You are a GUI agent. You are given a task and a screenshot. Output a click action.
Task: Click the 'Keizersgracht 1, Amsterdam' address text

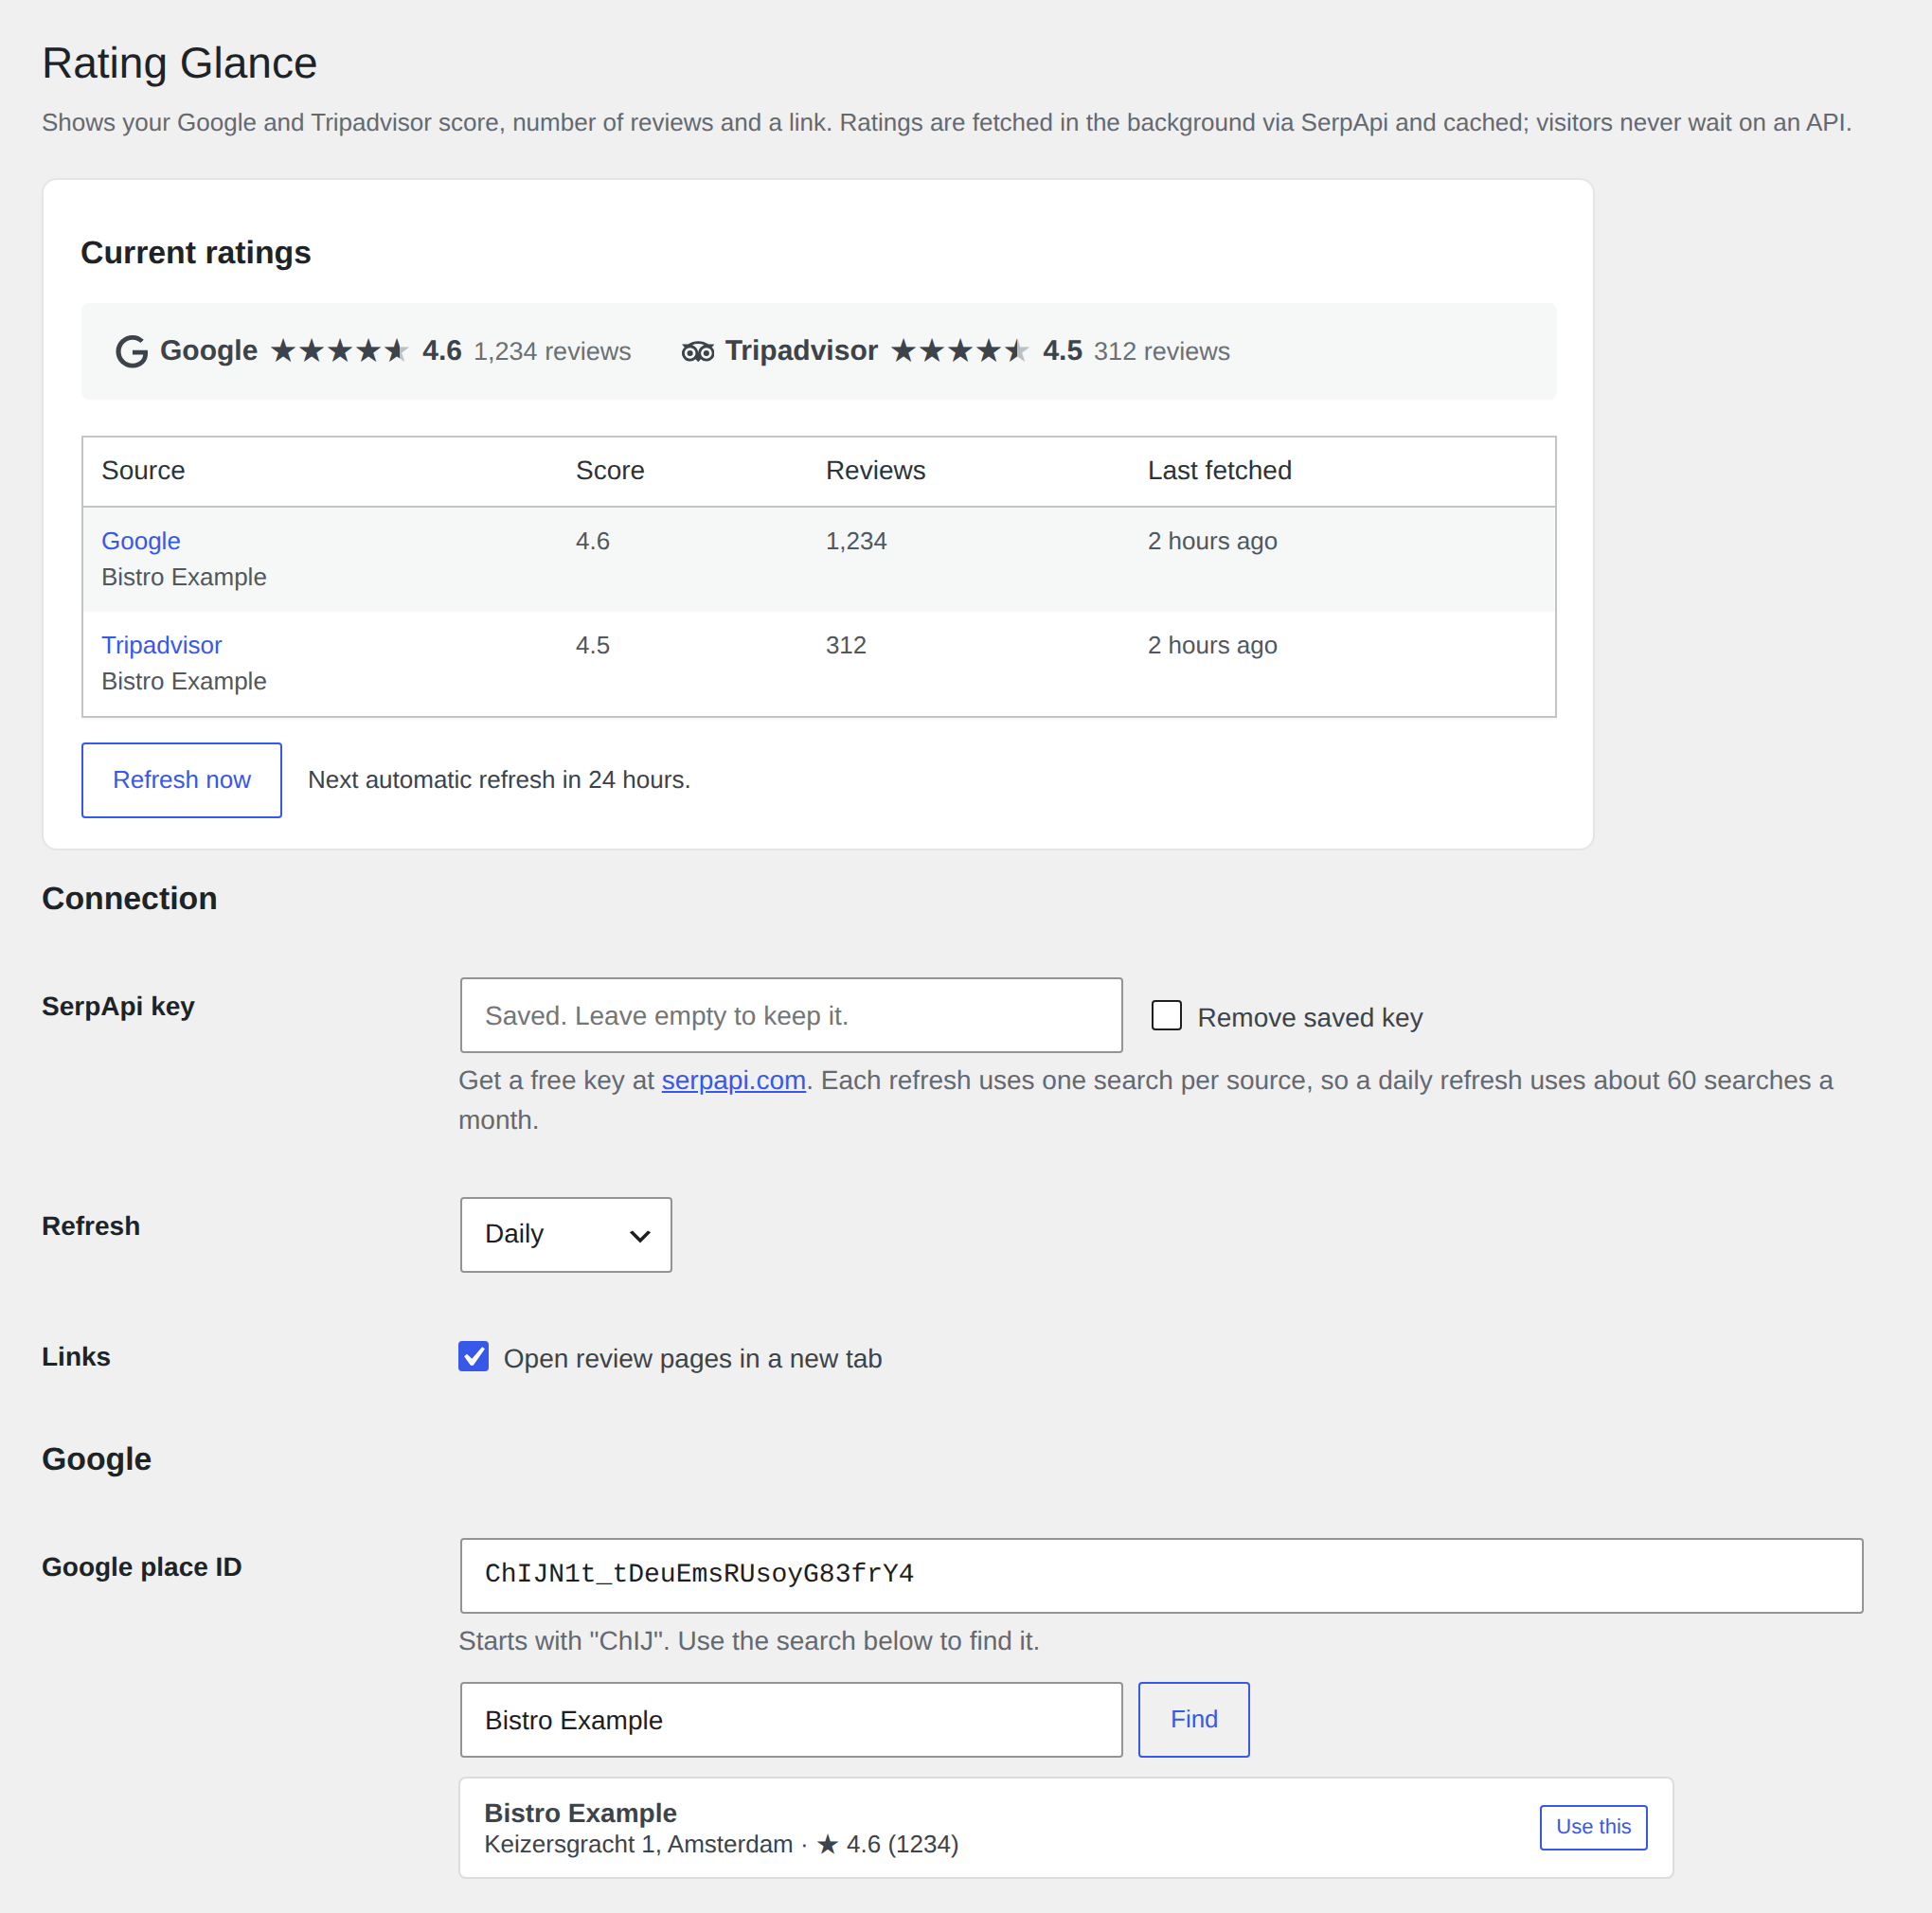[x=638, y=1843]
